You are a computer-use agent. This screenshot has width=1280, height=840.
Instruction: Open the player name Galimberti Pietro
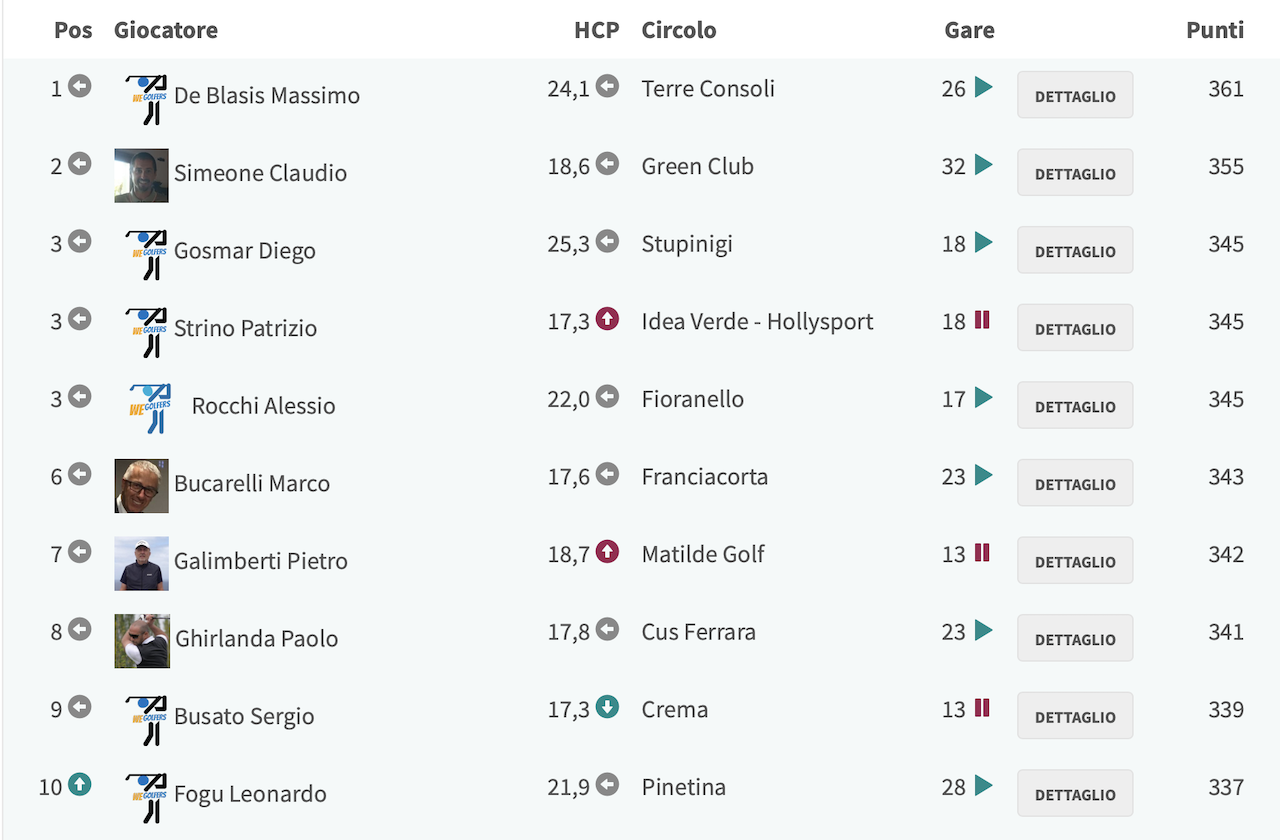point(261,561)
